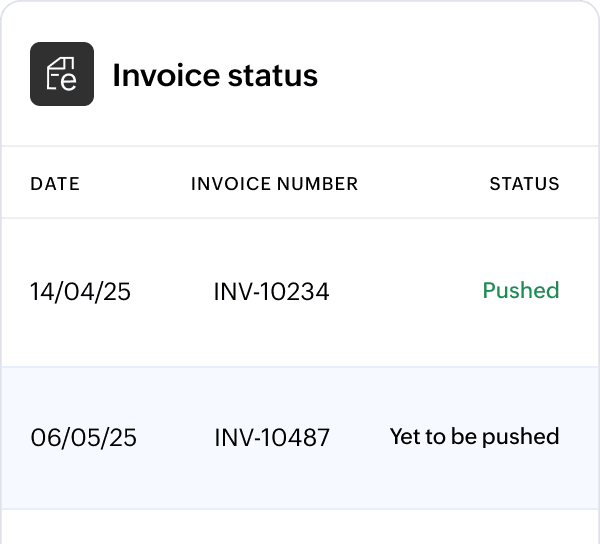
Task: Click the empty row below the INV-10487 row
Action: (x=300, y=528)
